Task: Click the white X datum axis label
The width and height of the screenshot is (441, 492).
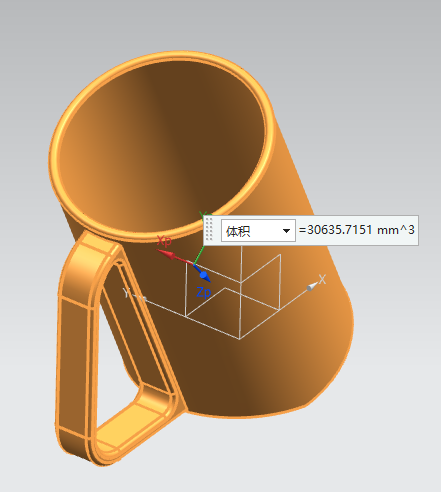Action: pos(322,279)
